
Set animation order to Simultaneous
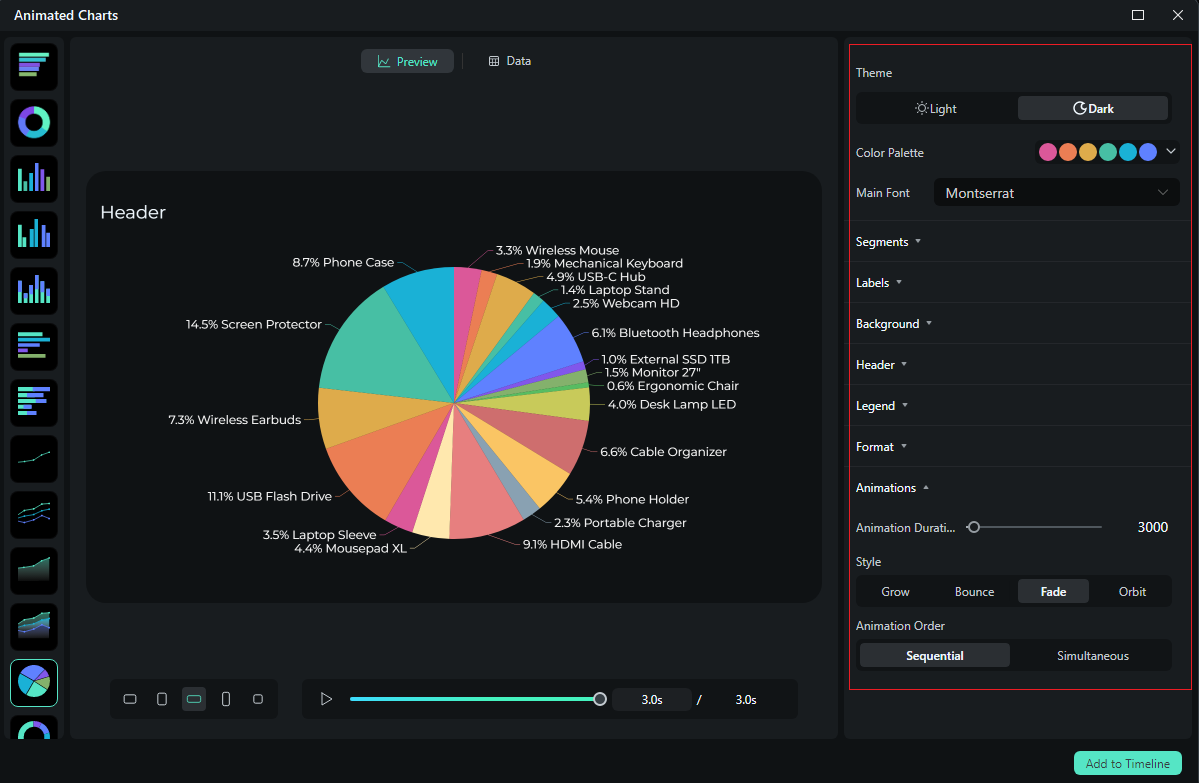(x=1092, y=655)
